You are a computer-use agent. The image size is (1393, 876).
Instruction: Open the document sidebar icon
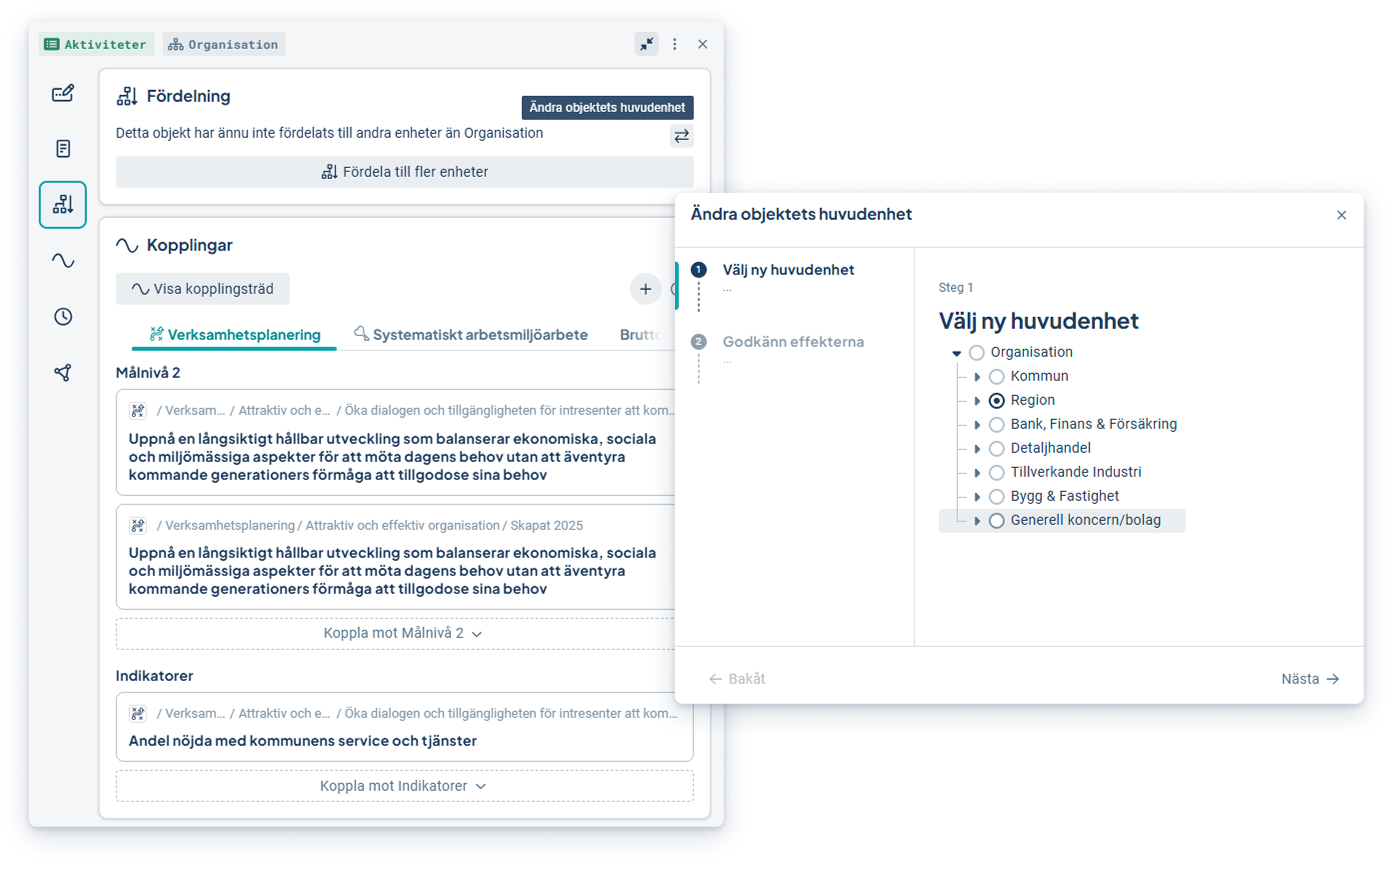coord(63,149)
